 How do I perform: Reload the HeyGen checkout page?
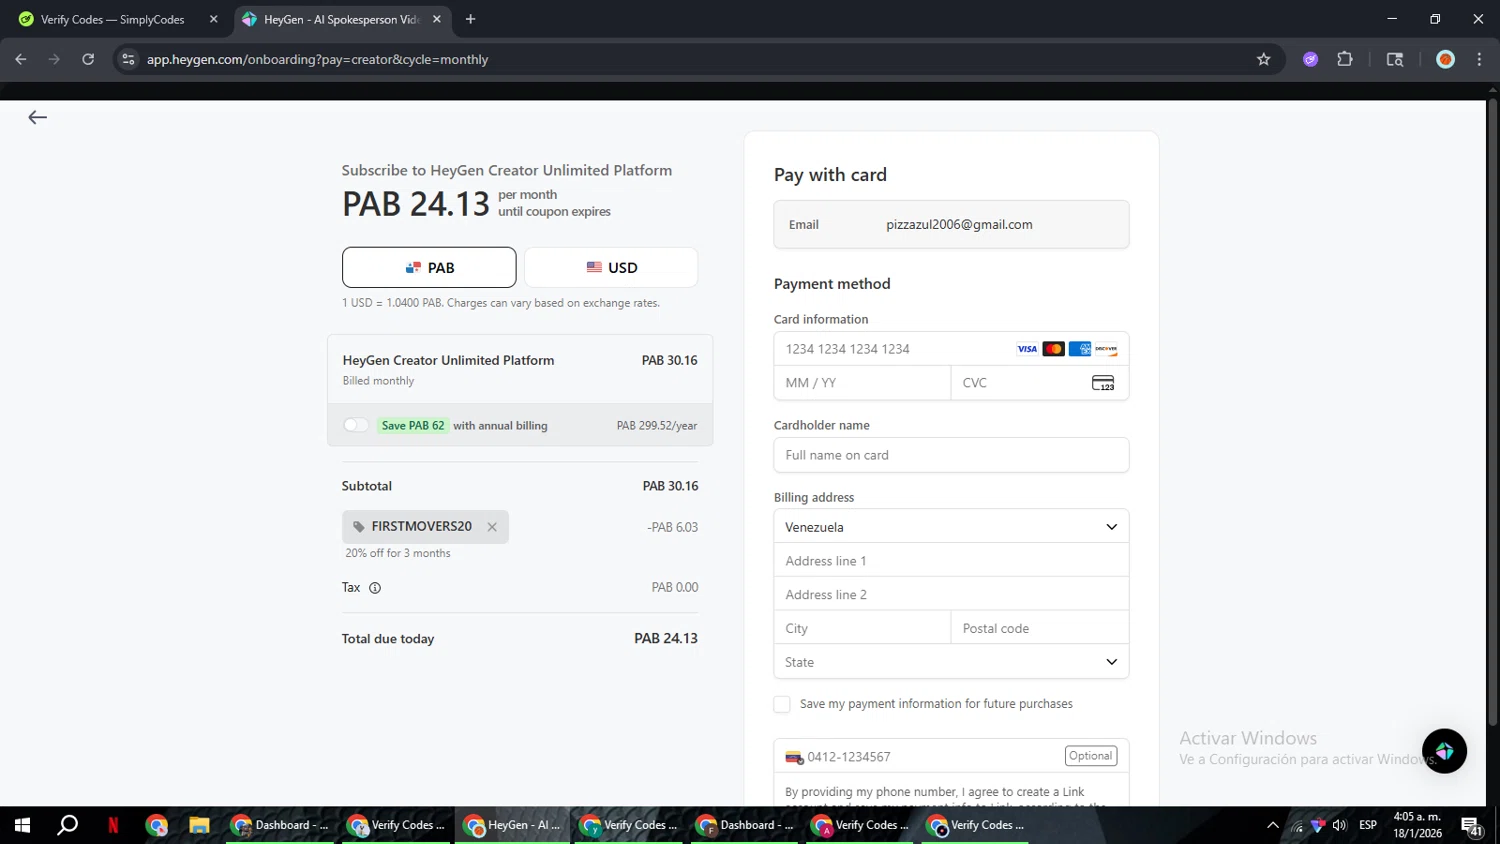[x=88, y=59]
